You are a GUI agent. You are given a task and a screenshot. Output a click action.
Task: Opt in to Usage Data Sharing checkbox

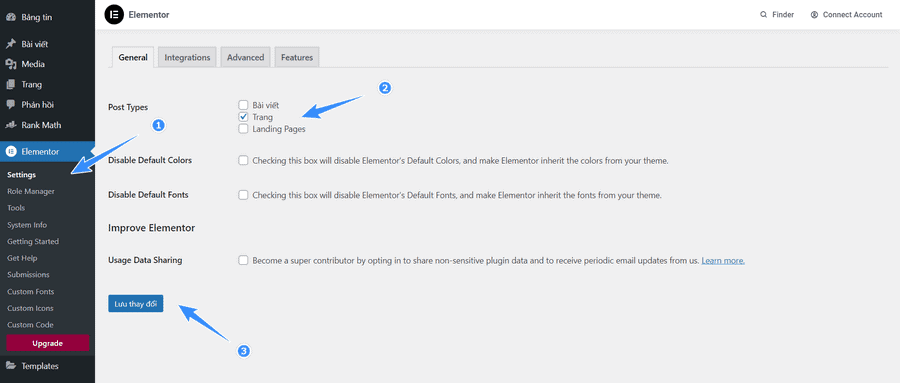243,261
